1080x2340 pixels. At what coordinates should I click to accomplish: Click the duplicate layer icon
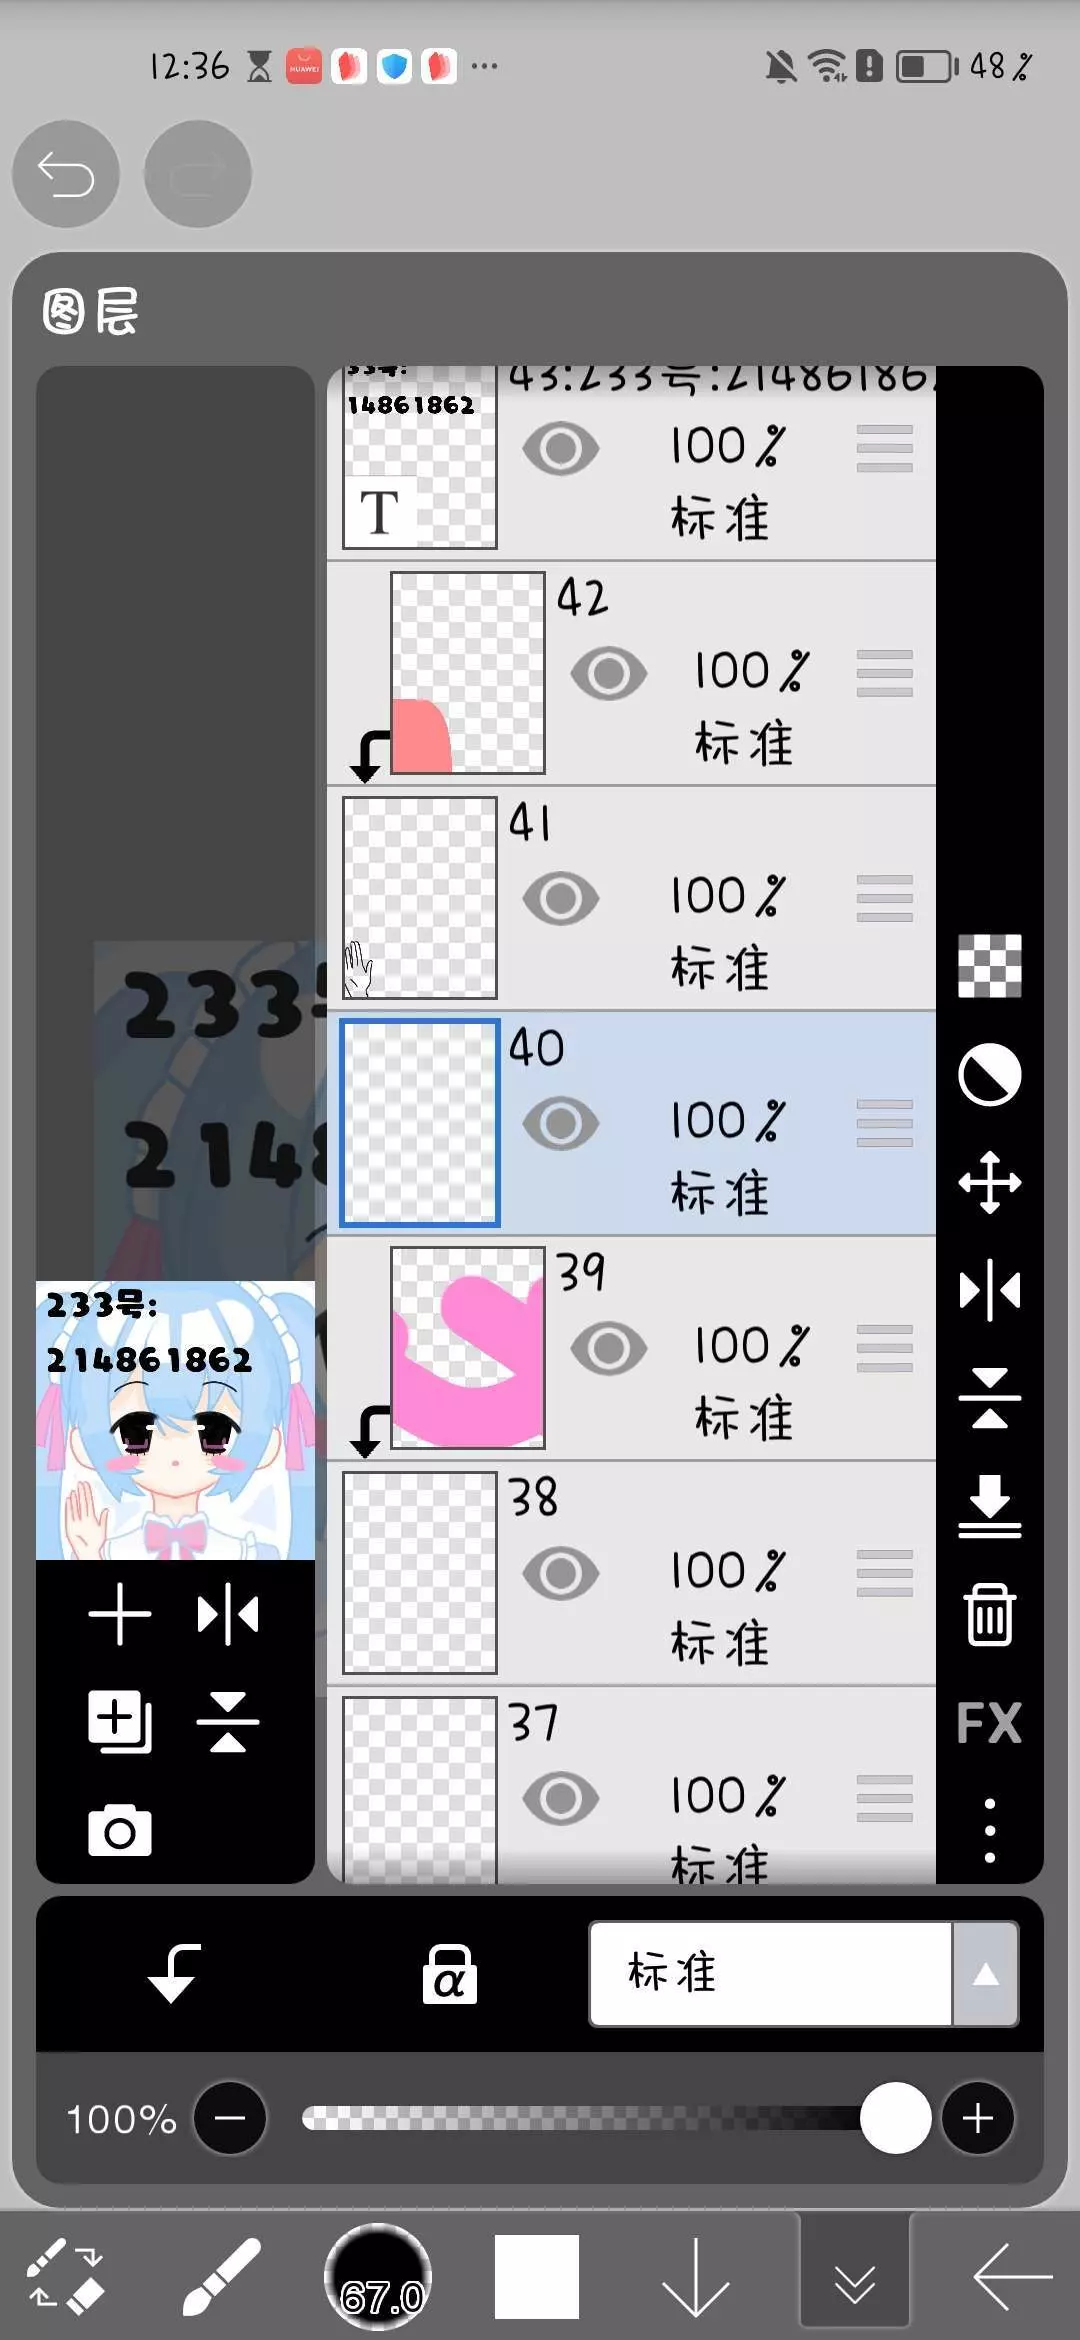point(120,1722)
